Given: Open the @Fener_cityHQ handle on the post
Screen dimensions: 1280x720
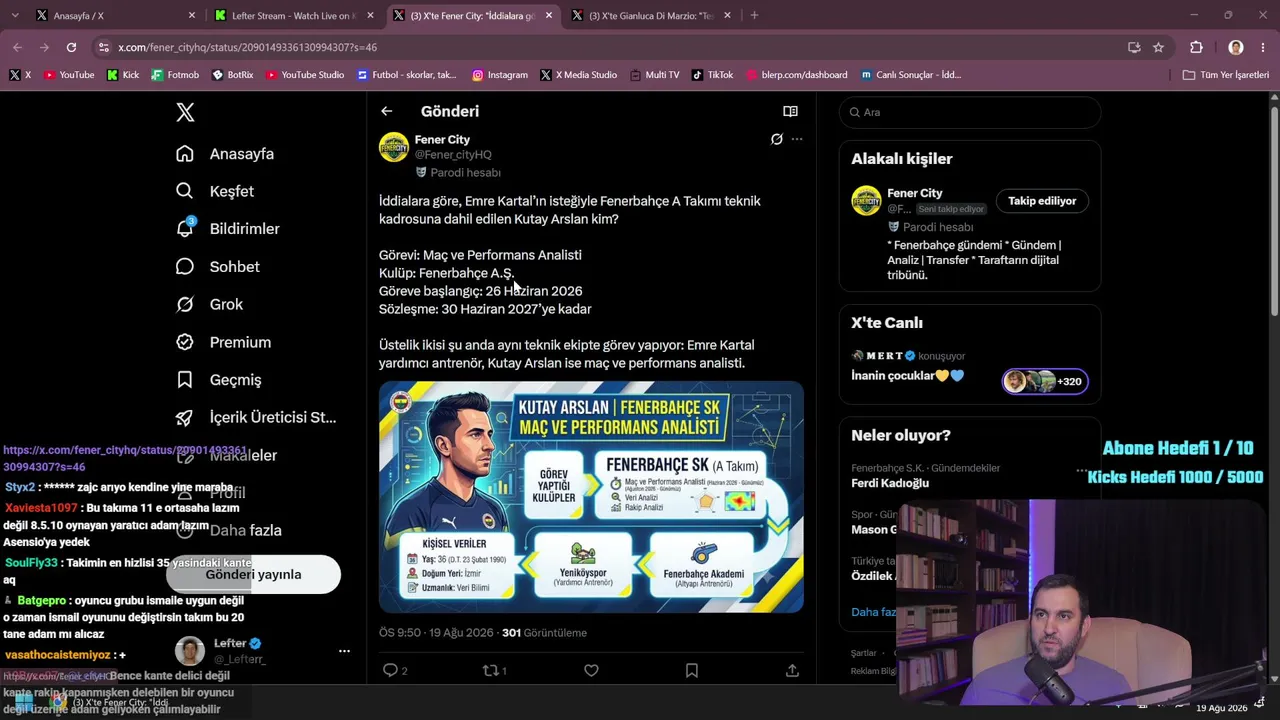Looking at the screenshot, I should tap(453, 155).
